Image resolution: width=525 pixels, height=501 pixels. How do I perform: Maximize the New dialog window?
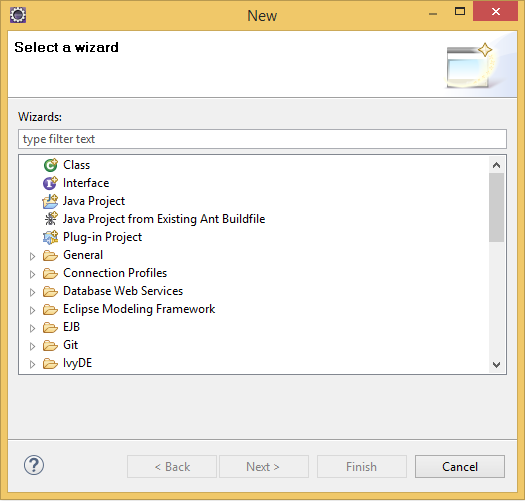coord(460,12)
